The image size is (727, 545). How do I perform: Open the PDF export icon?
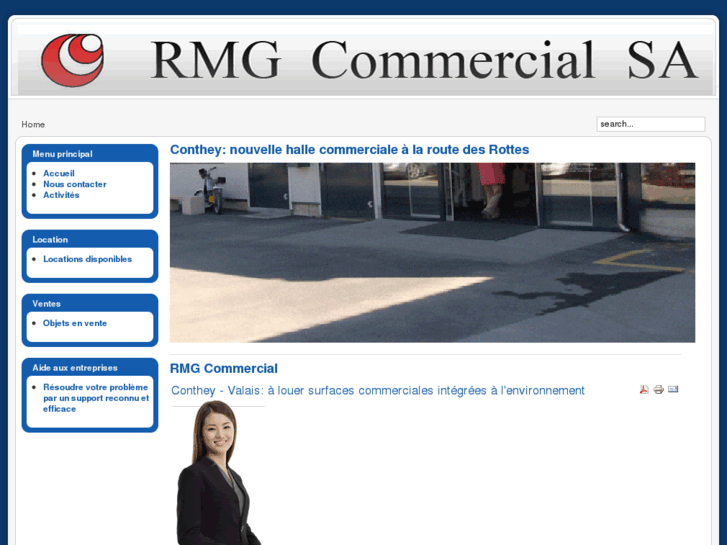(x=644, y=390)
